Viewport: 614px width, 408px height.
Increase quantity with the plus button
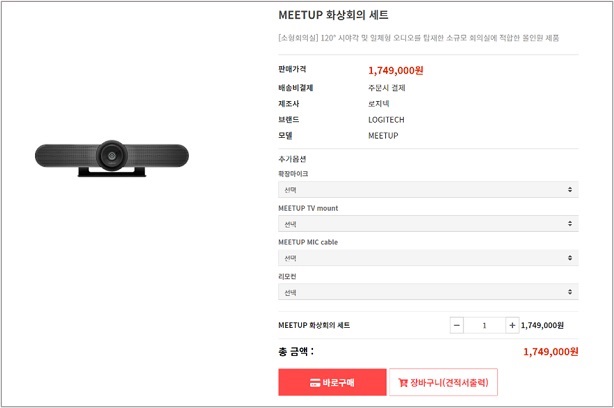point(512,325)
